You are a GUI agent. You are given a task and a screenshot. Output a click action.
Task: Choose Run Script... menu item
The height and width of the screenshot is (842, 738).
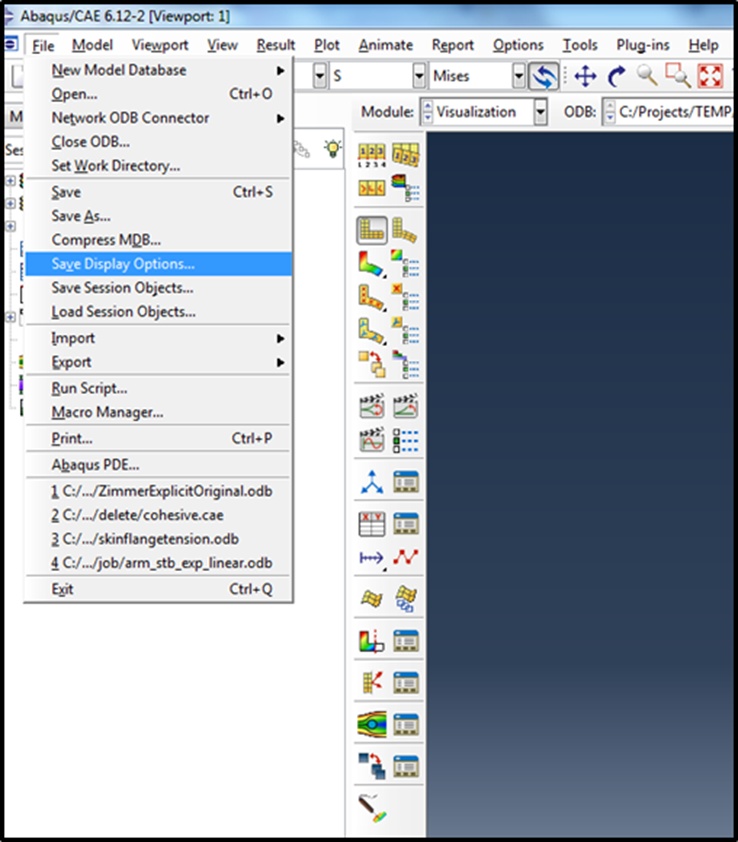pyautogui.click(x=159, y=388)
